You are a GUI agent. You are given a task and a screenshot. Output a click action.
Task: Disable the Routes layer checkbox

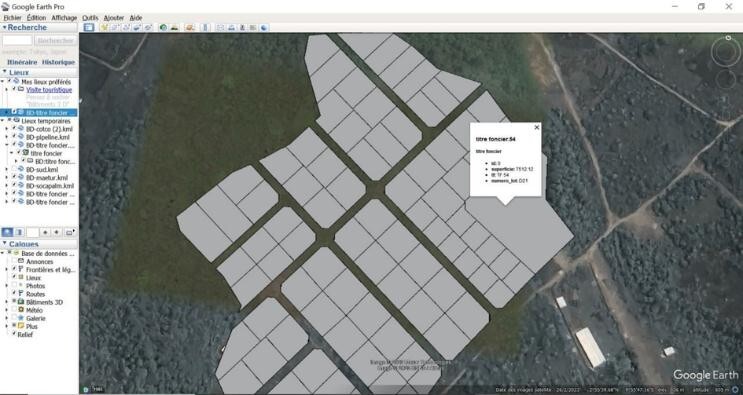pyautogui.click(x=14, y=293)
